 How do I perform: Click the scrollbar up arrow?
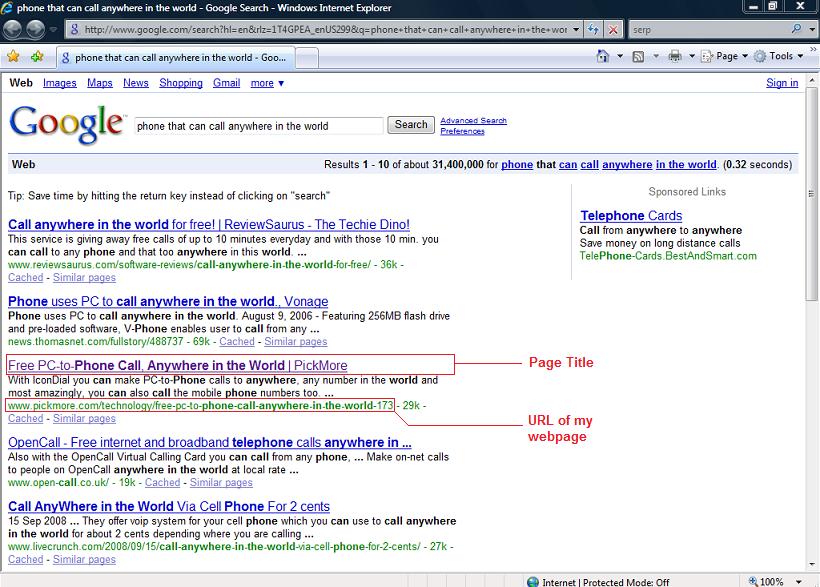(812, 81)
